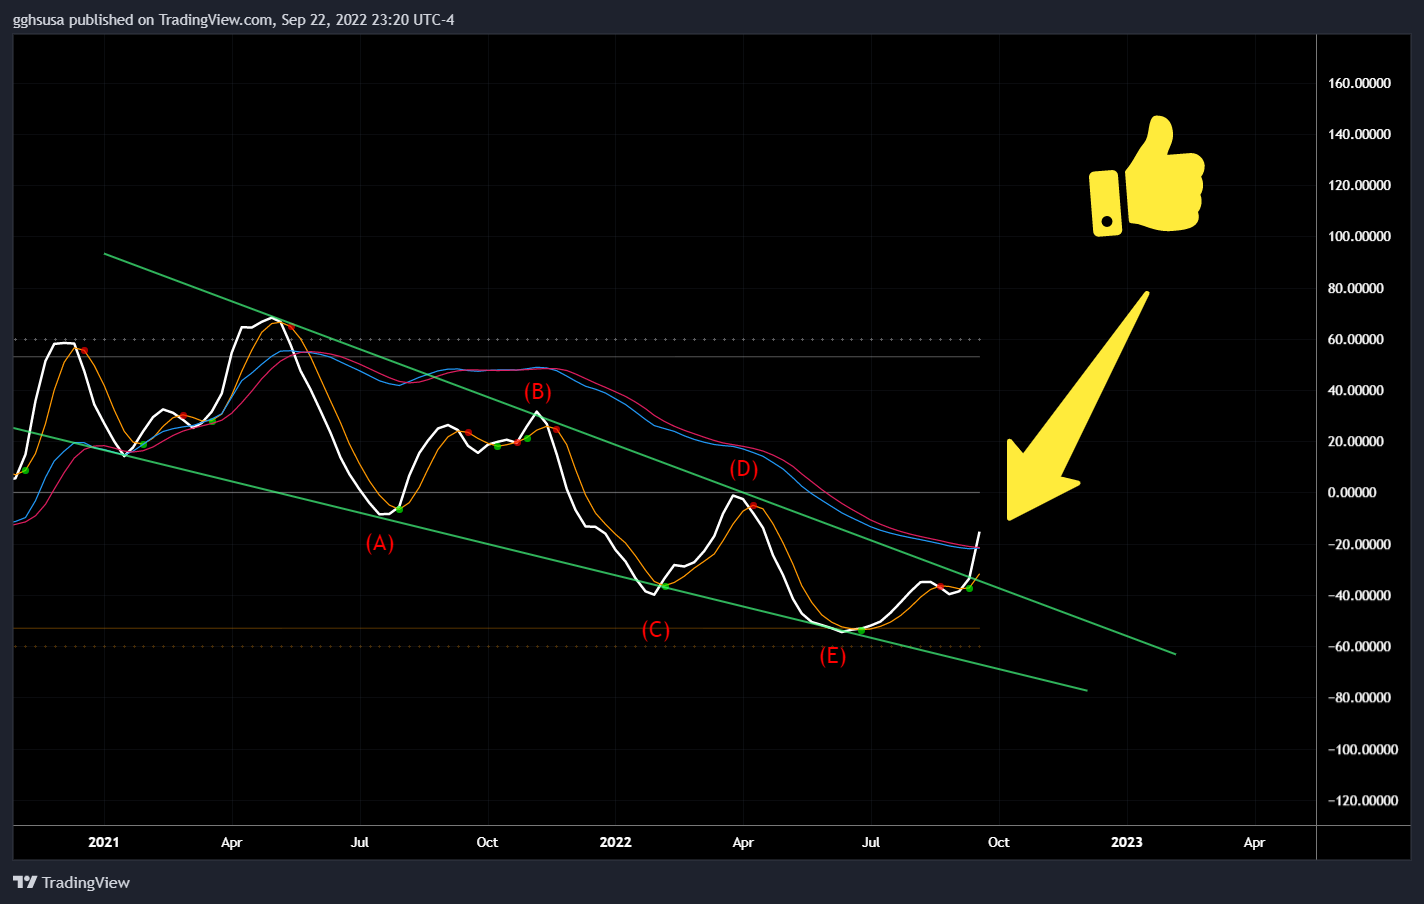The width and height of the screenshot is (1424, 904).
Task: Click the −40.00000 price axis label
Action: click(1359, 595)
